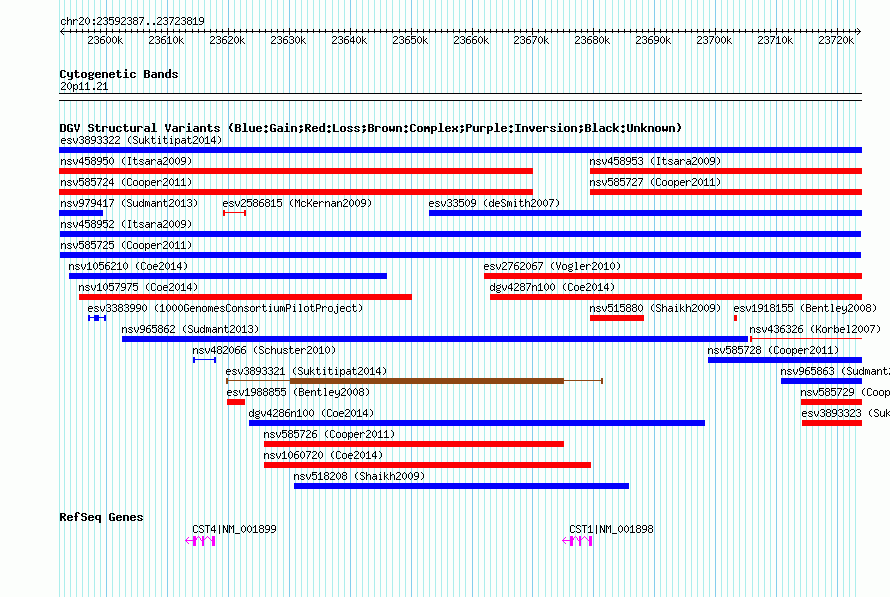Select the esv3893323 red loss bar
Screen dimensions: 890x597
(x=832, y=423)
